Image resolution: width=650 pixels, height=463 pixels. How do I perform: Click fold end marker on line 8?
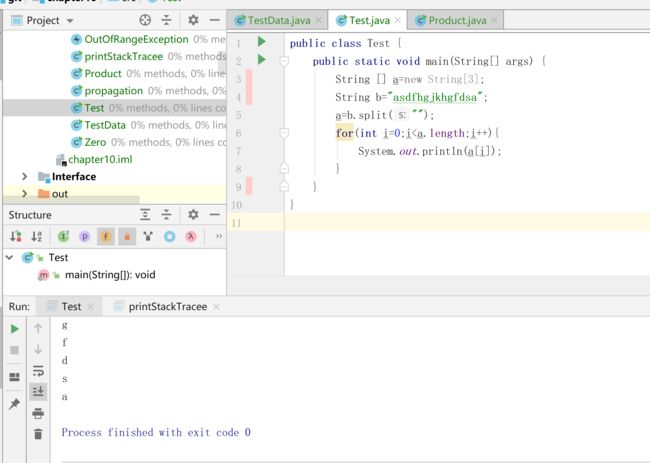tap(284, 168)
